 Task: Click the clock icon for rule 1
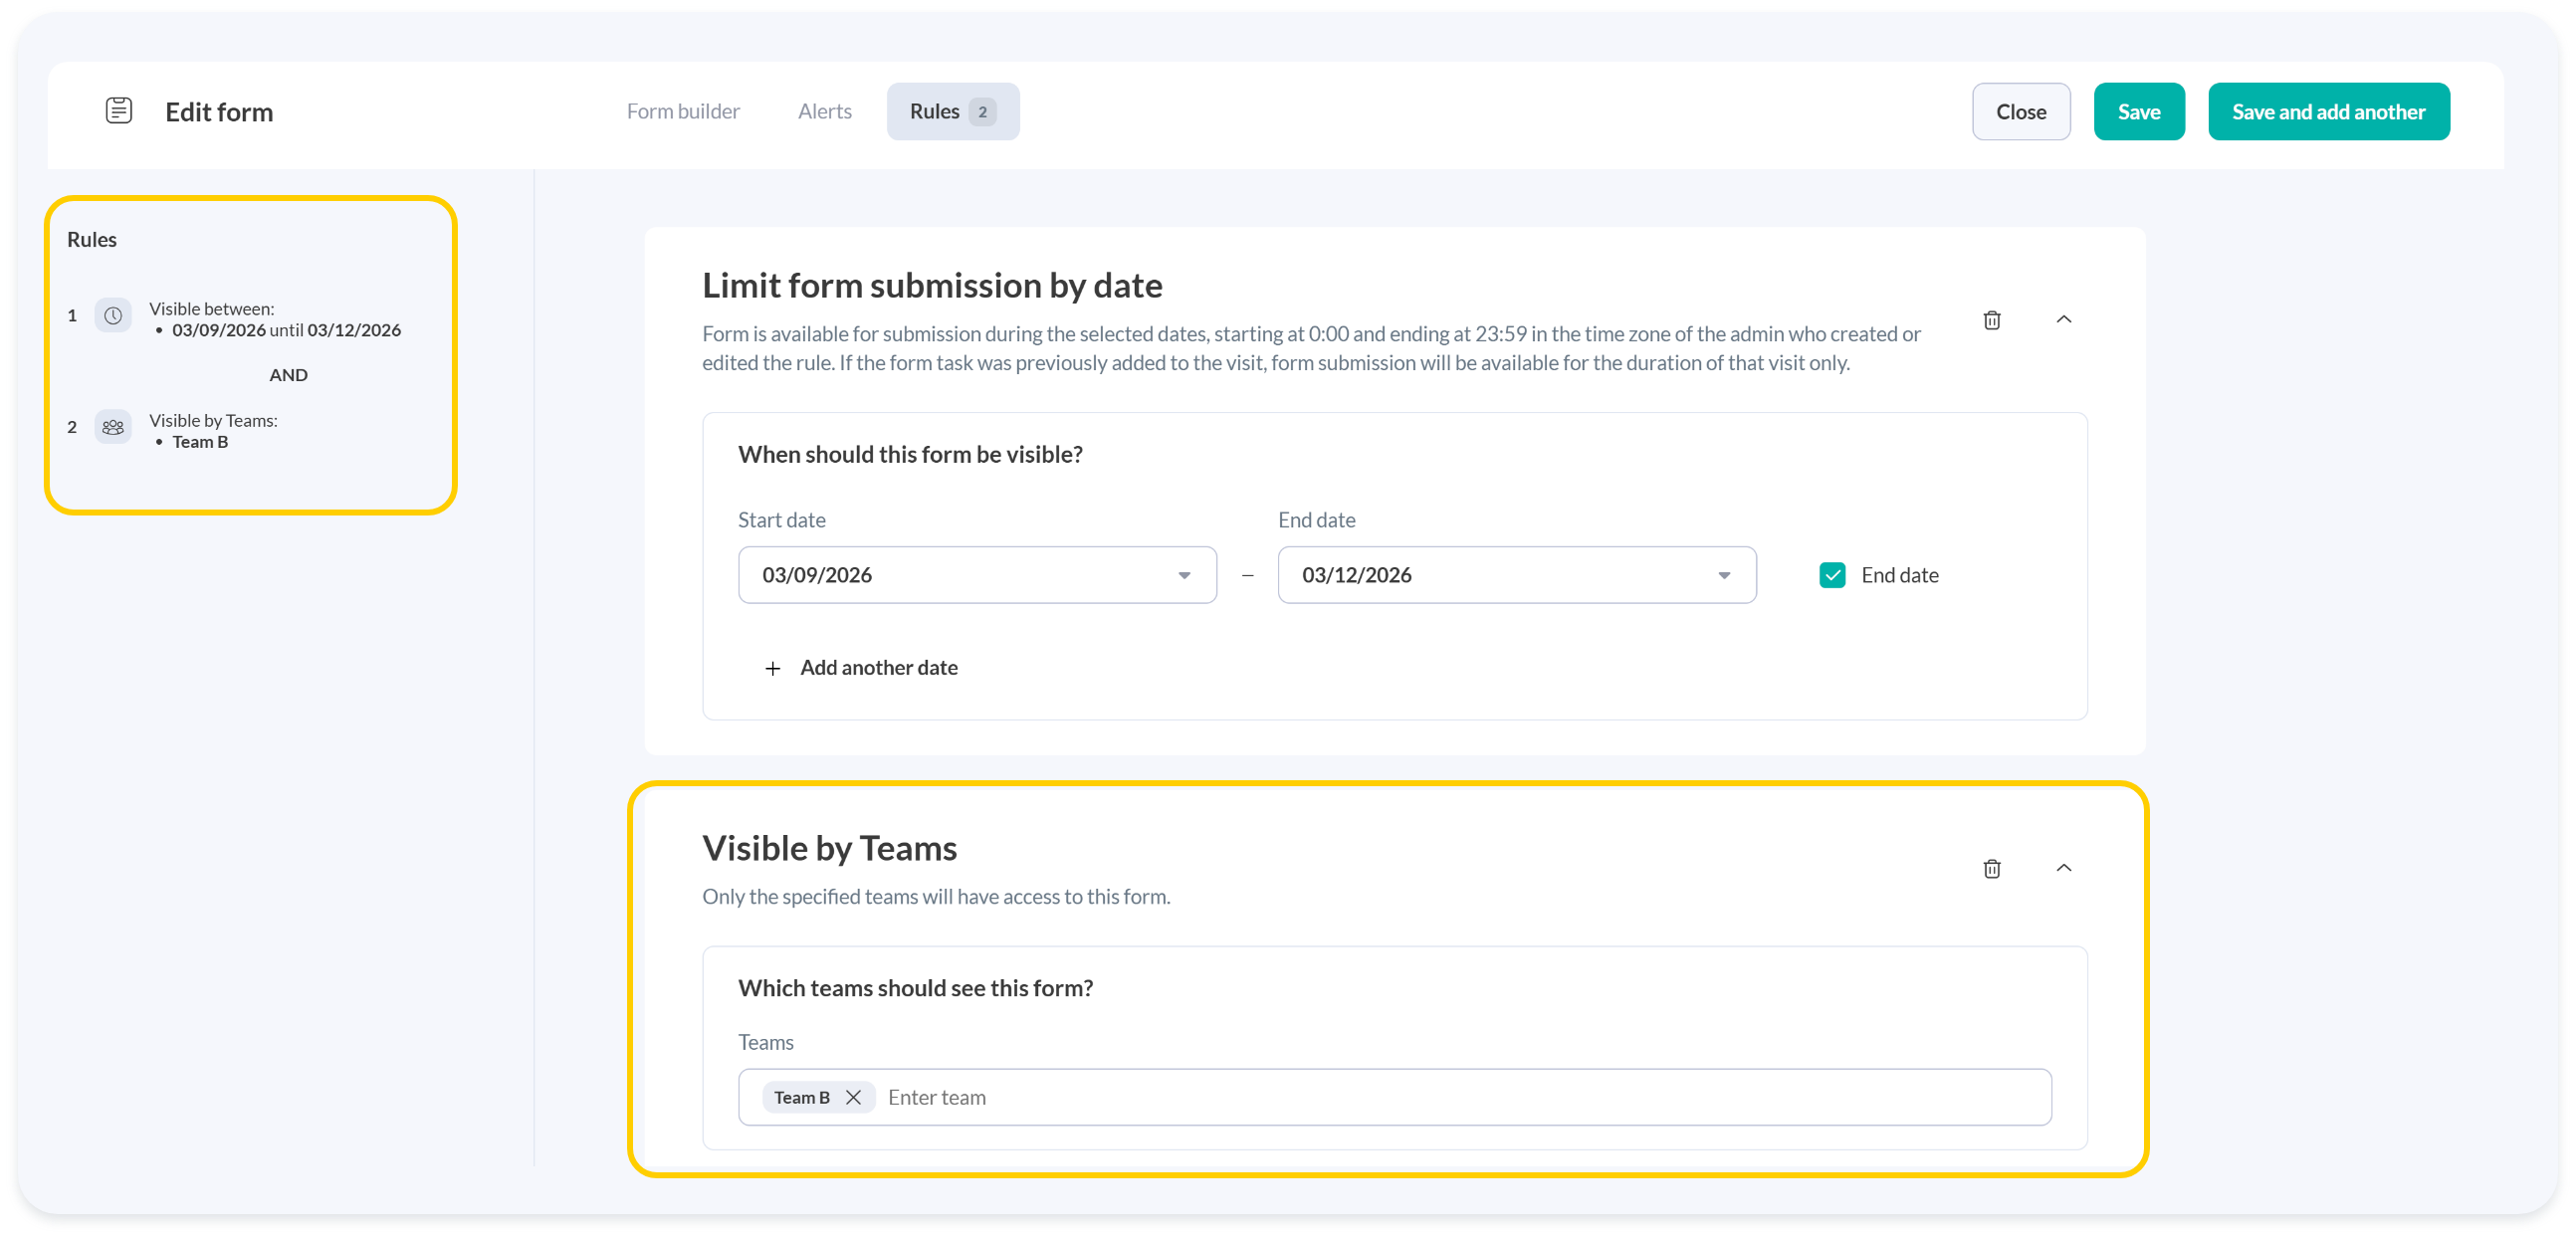(113, 316)
